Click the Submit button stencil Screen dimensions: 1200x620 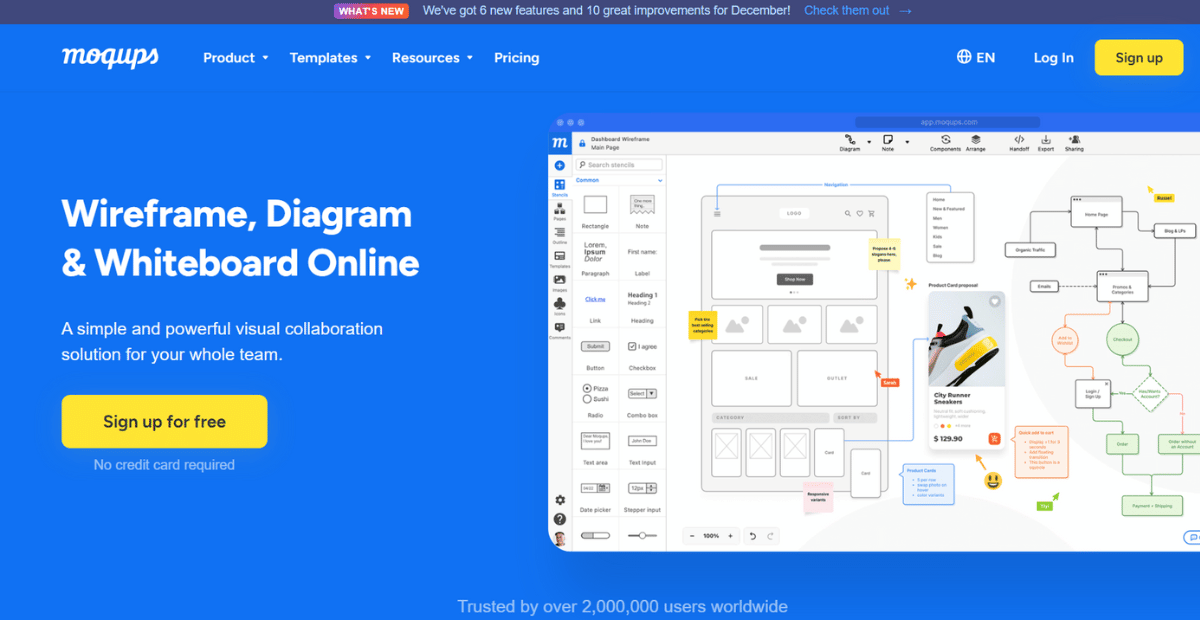pyautogui.click(x=595, y=346)
